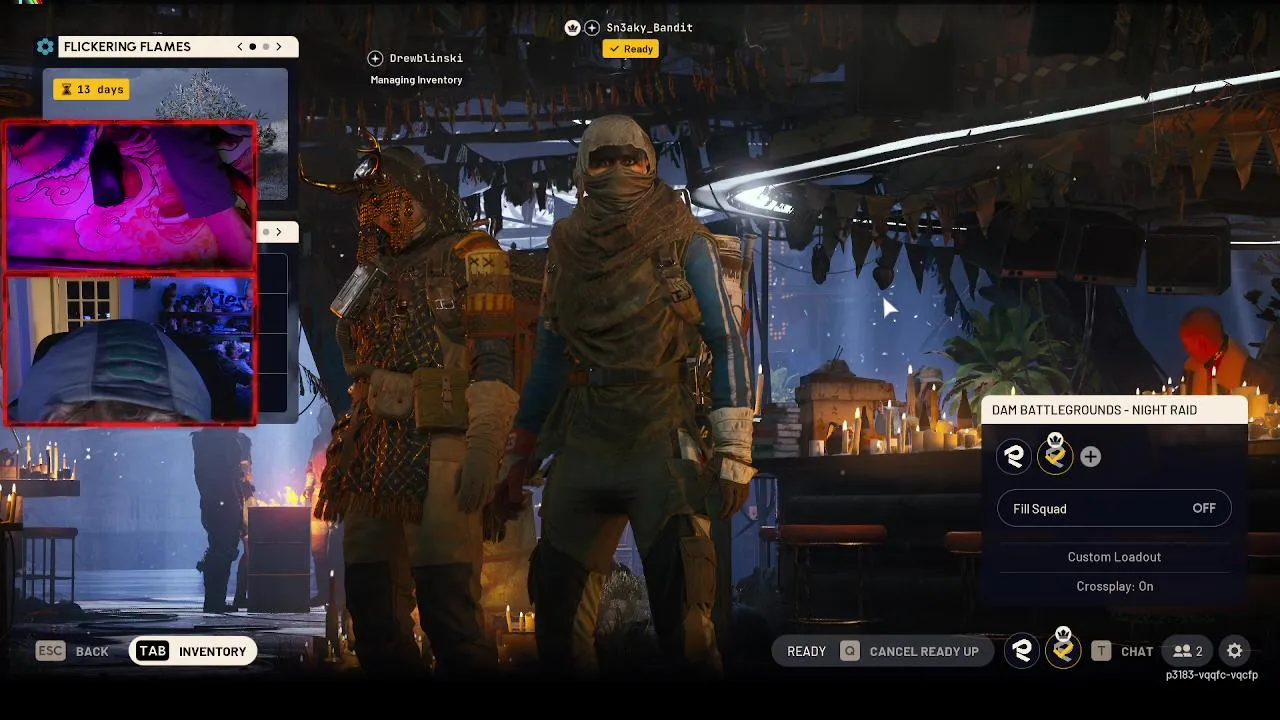The height and width of the screenshot is (720, 1280).
Task: Open the settings gear bottom right
Action: coord(1235,651)
